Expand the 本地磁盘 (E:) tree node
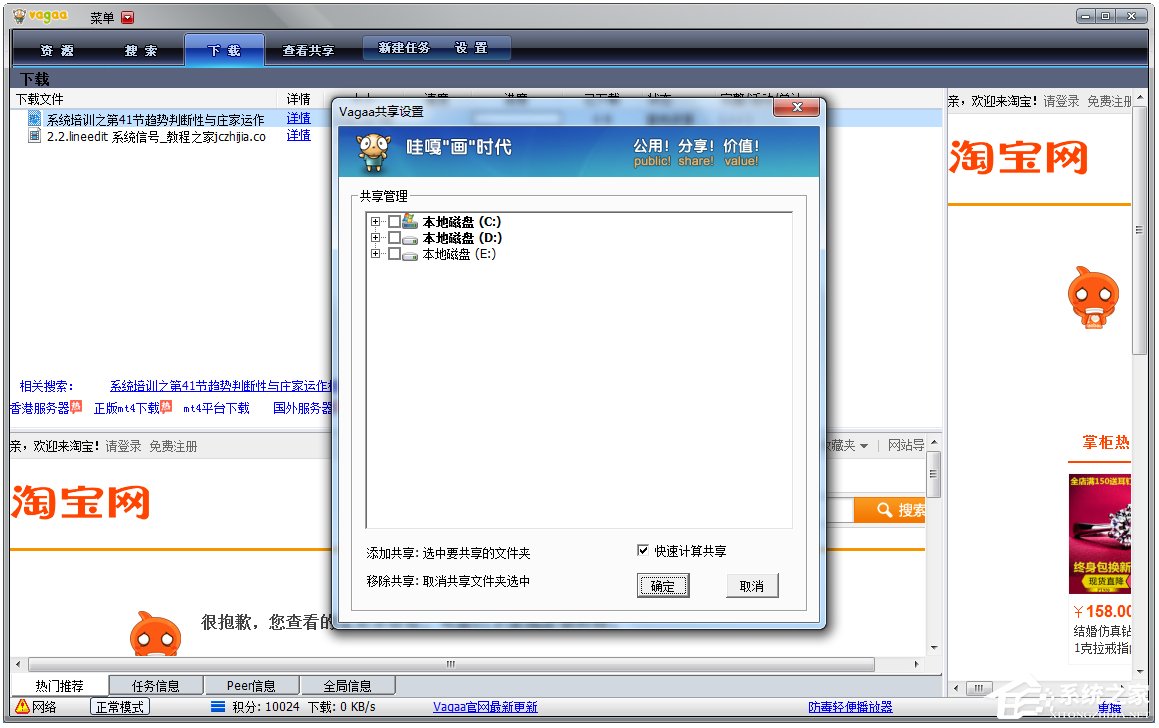The image size is (1159, 728). click(375, 254)
